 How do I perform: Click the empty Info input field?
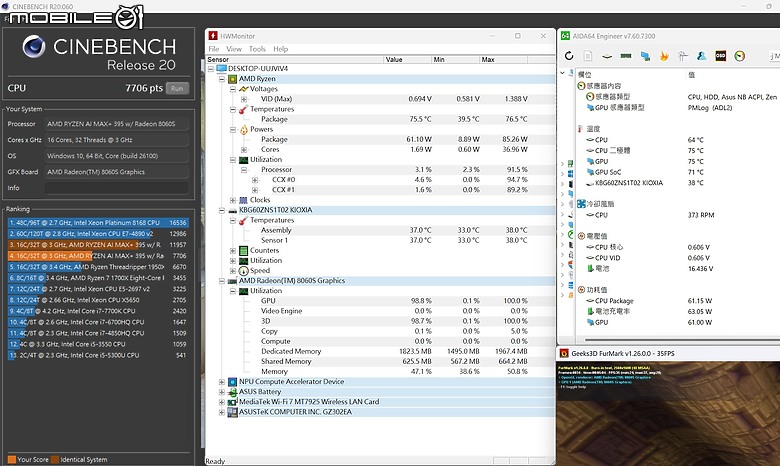coord(117,187)
